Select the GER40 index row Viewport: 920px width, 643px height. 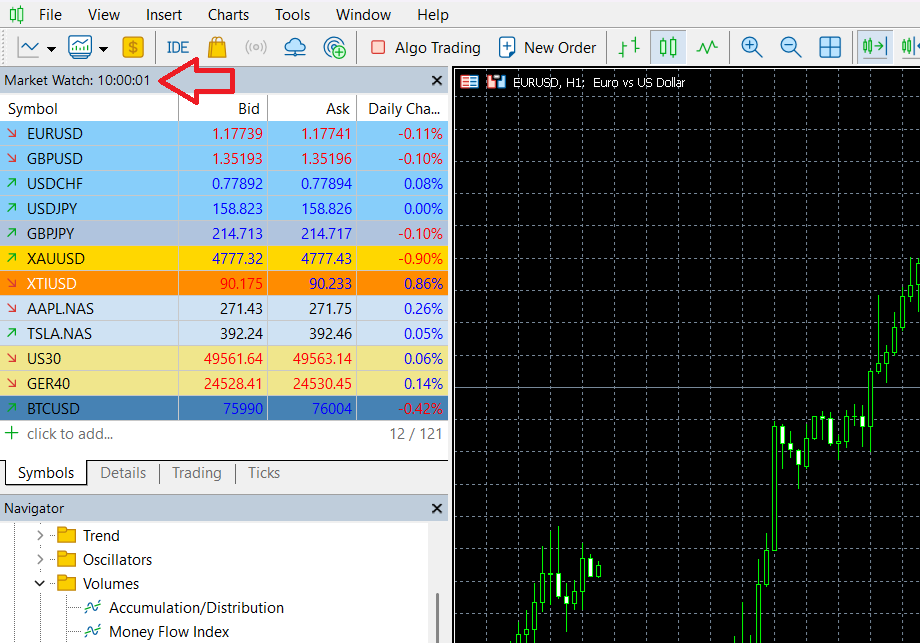click(224, 383)
